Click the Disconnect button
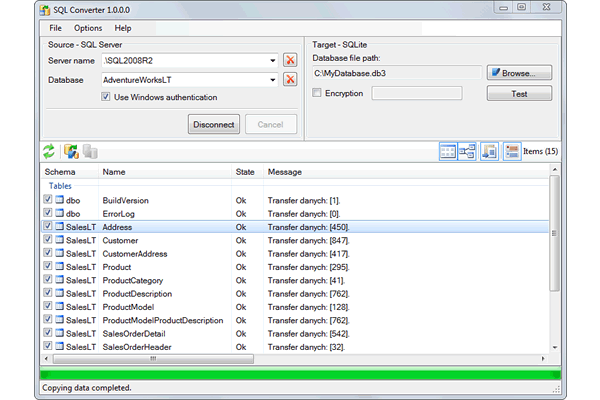The height and width of the screenshot is (400, 600). coord(214,124)
